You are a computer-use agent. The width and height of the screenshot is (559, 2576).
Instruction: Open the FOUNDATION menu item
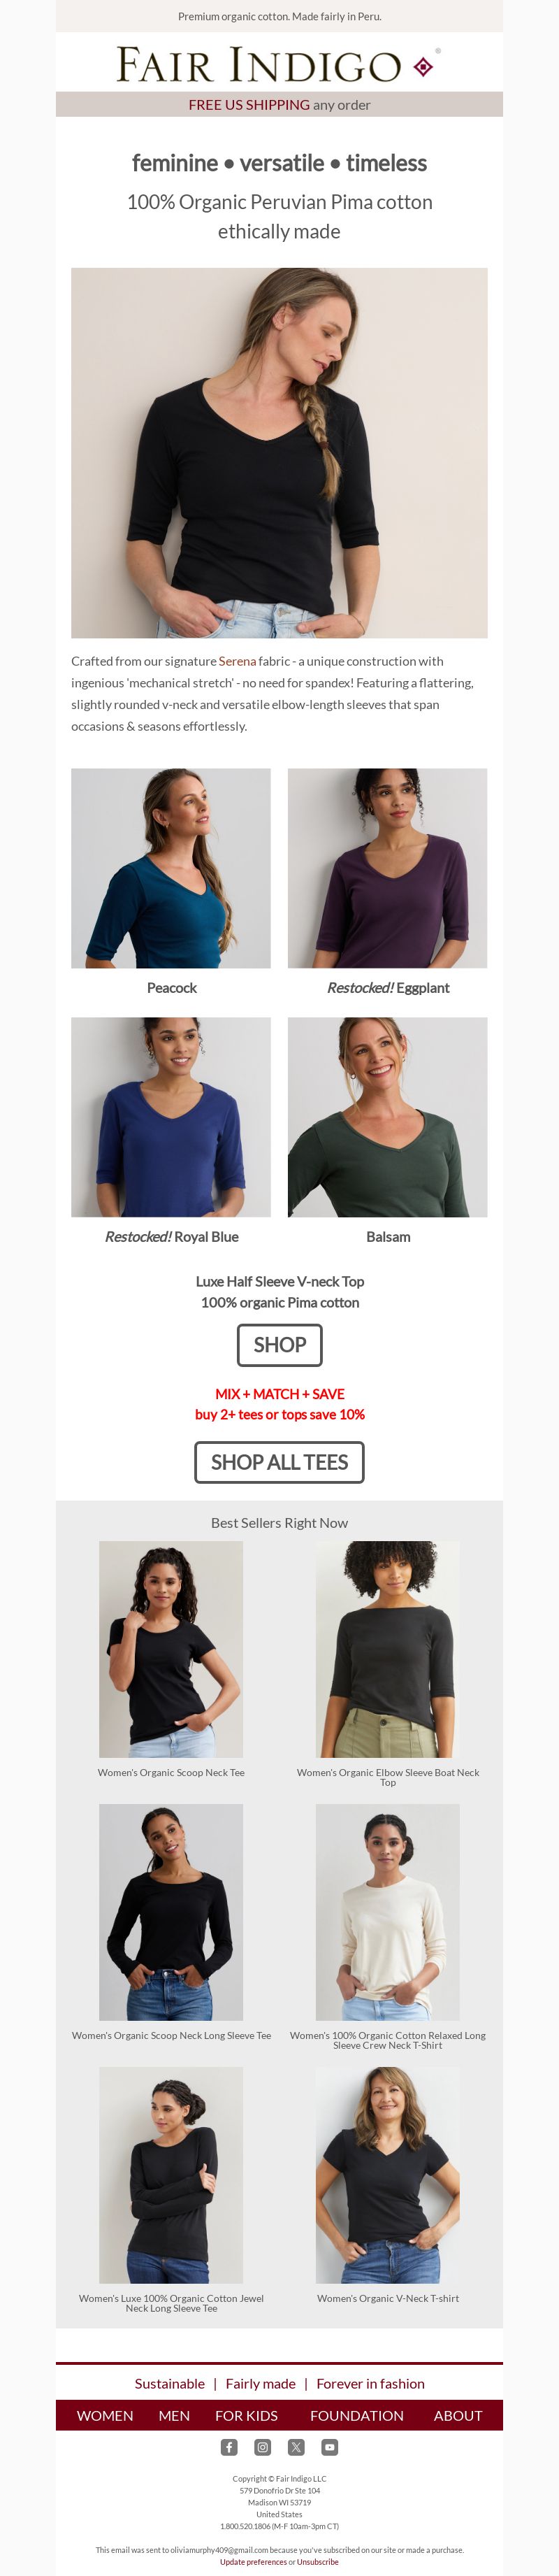[357, 2415]
